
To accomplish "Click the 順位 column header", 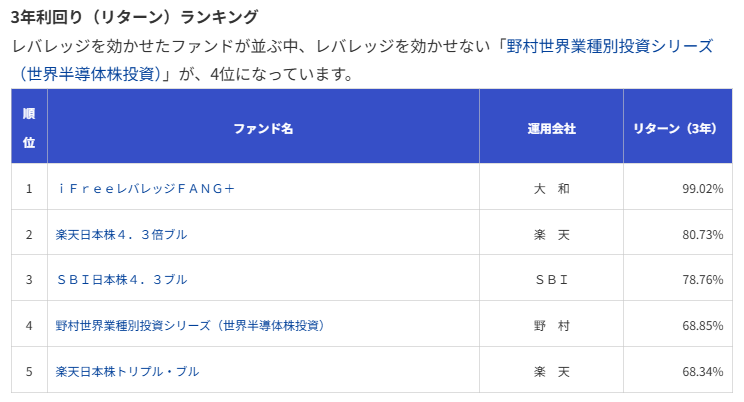I will pyautogui.click(x=29, y=128).
